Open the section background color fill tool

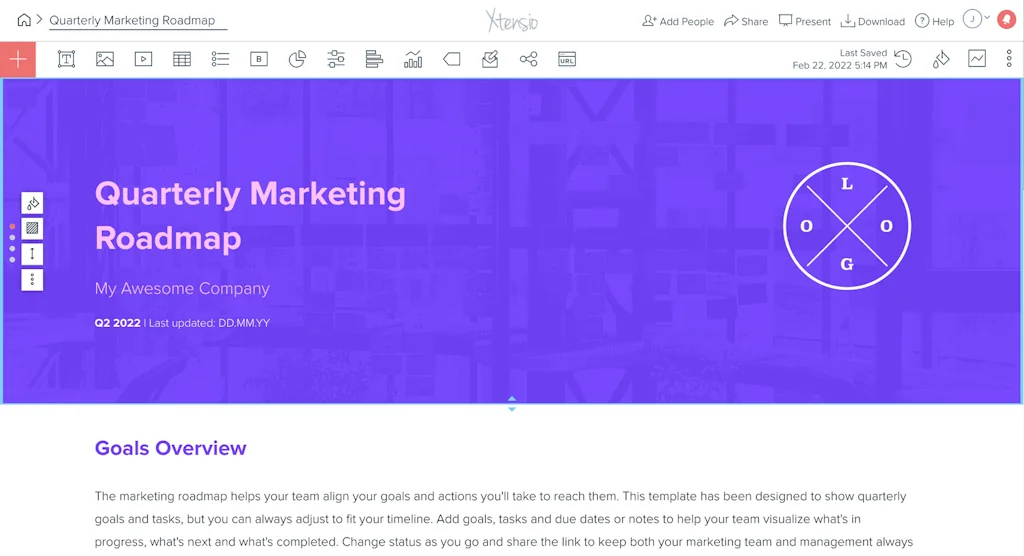pos(32,203)
